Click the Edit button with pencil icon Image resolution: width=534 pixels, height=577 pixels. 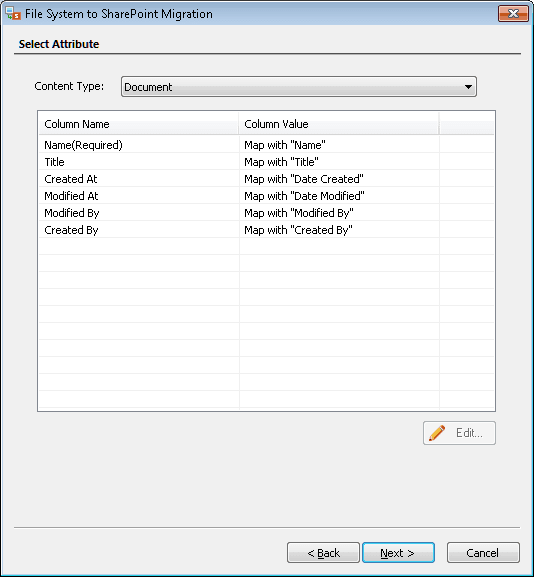coord(459,433)
